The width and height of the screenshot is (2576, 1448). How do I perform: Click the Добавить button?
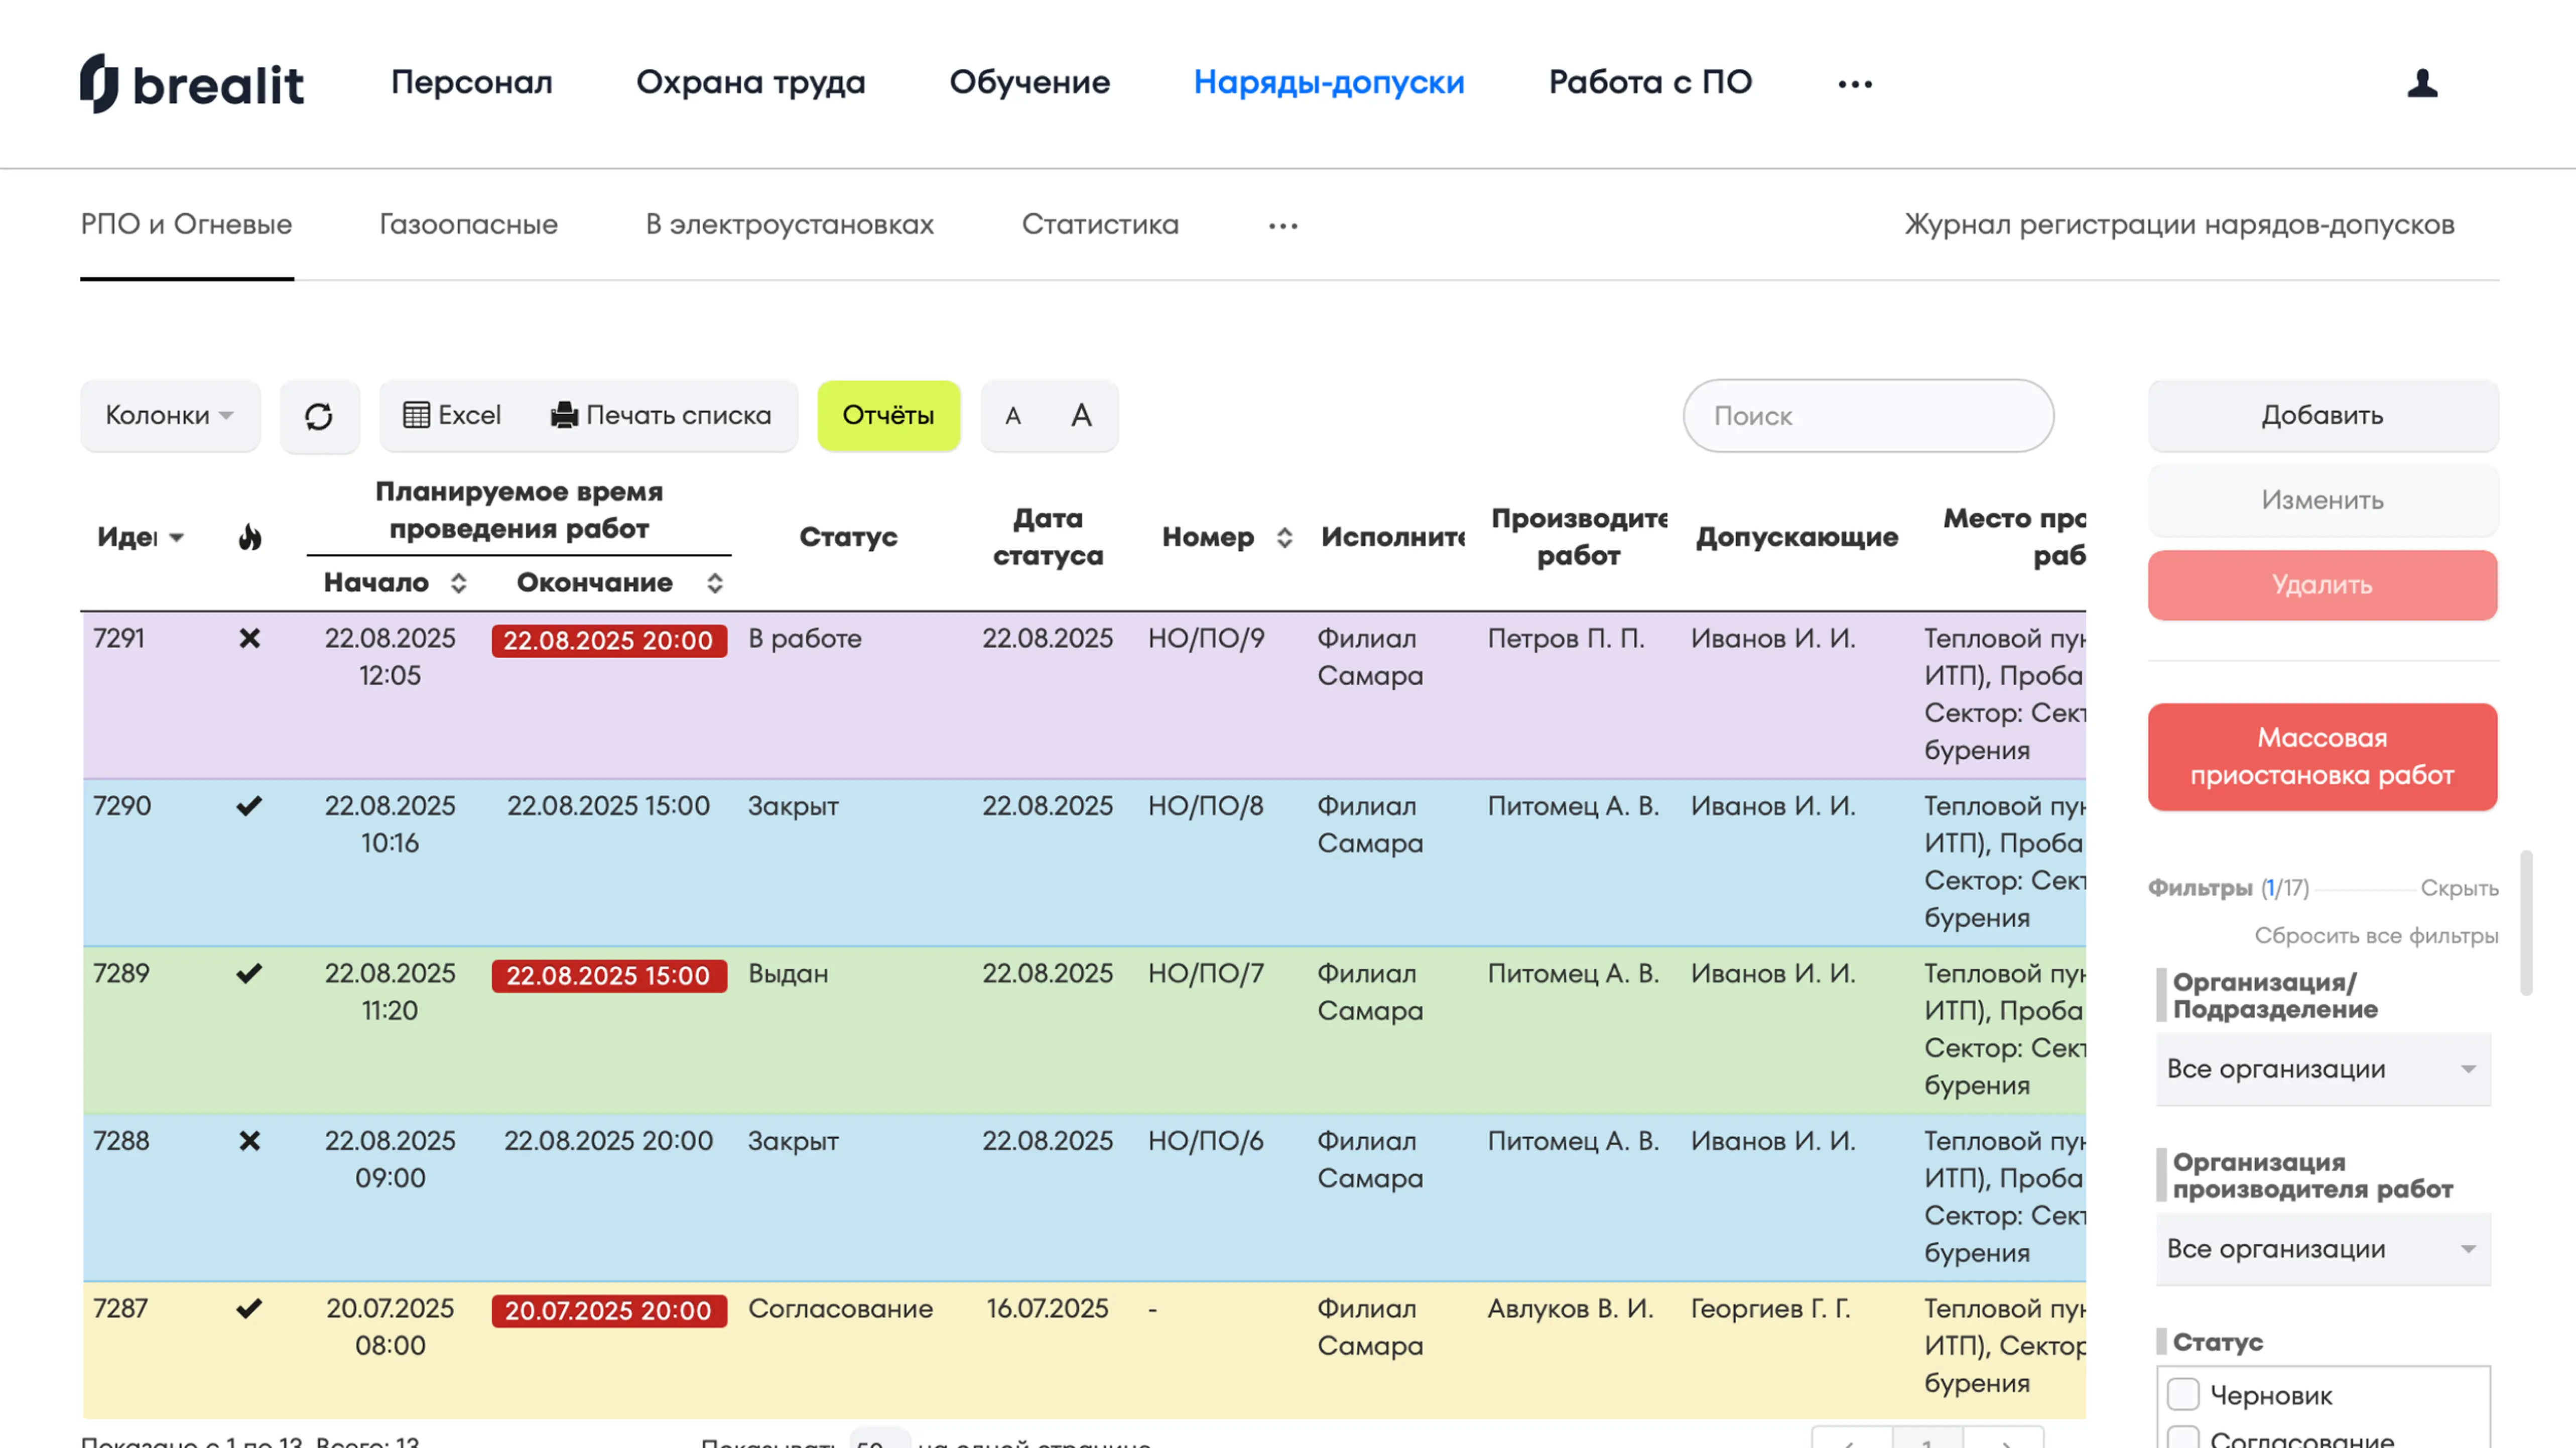coord(2322,416)
